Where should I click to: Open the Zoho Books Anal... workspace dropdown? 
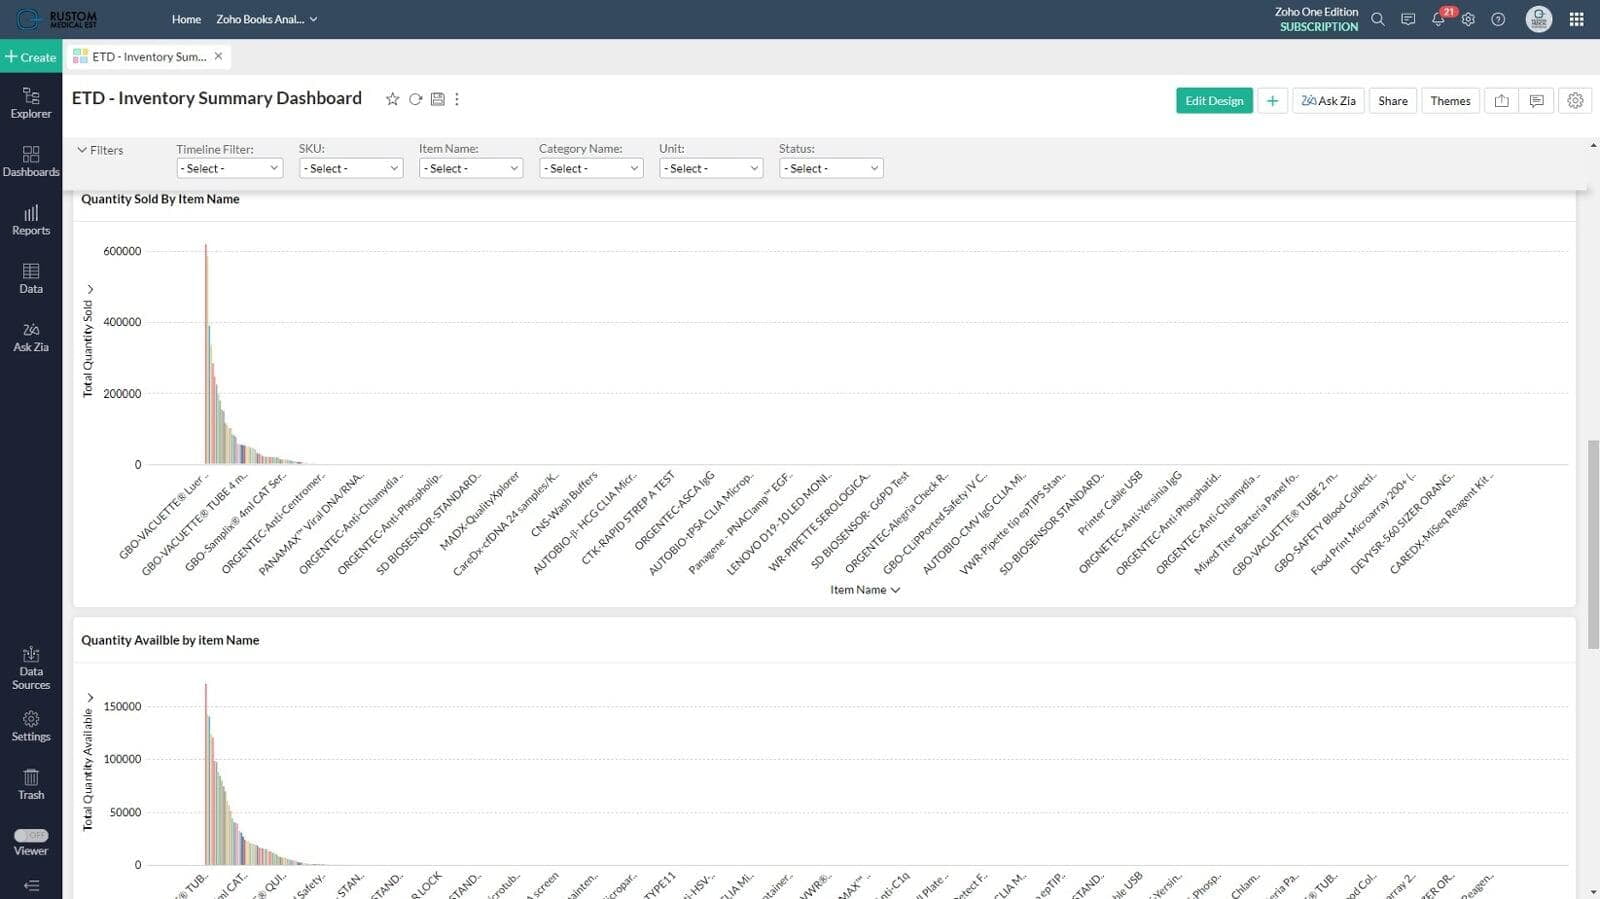pyautogui.click(x=266, y=19)
